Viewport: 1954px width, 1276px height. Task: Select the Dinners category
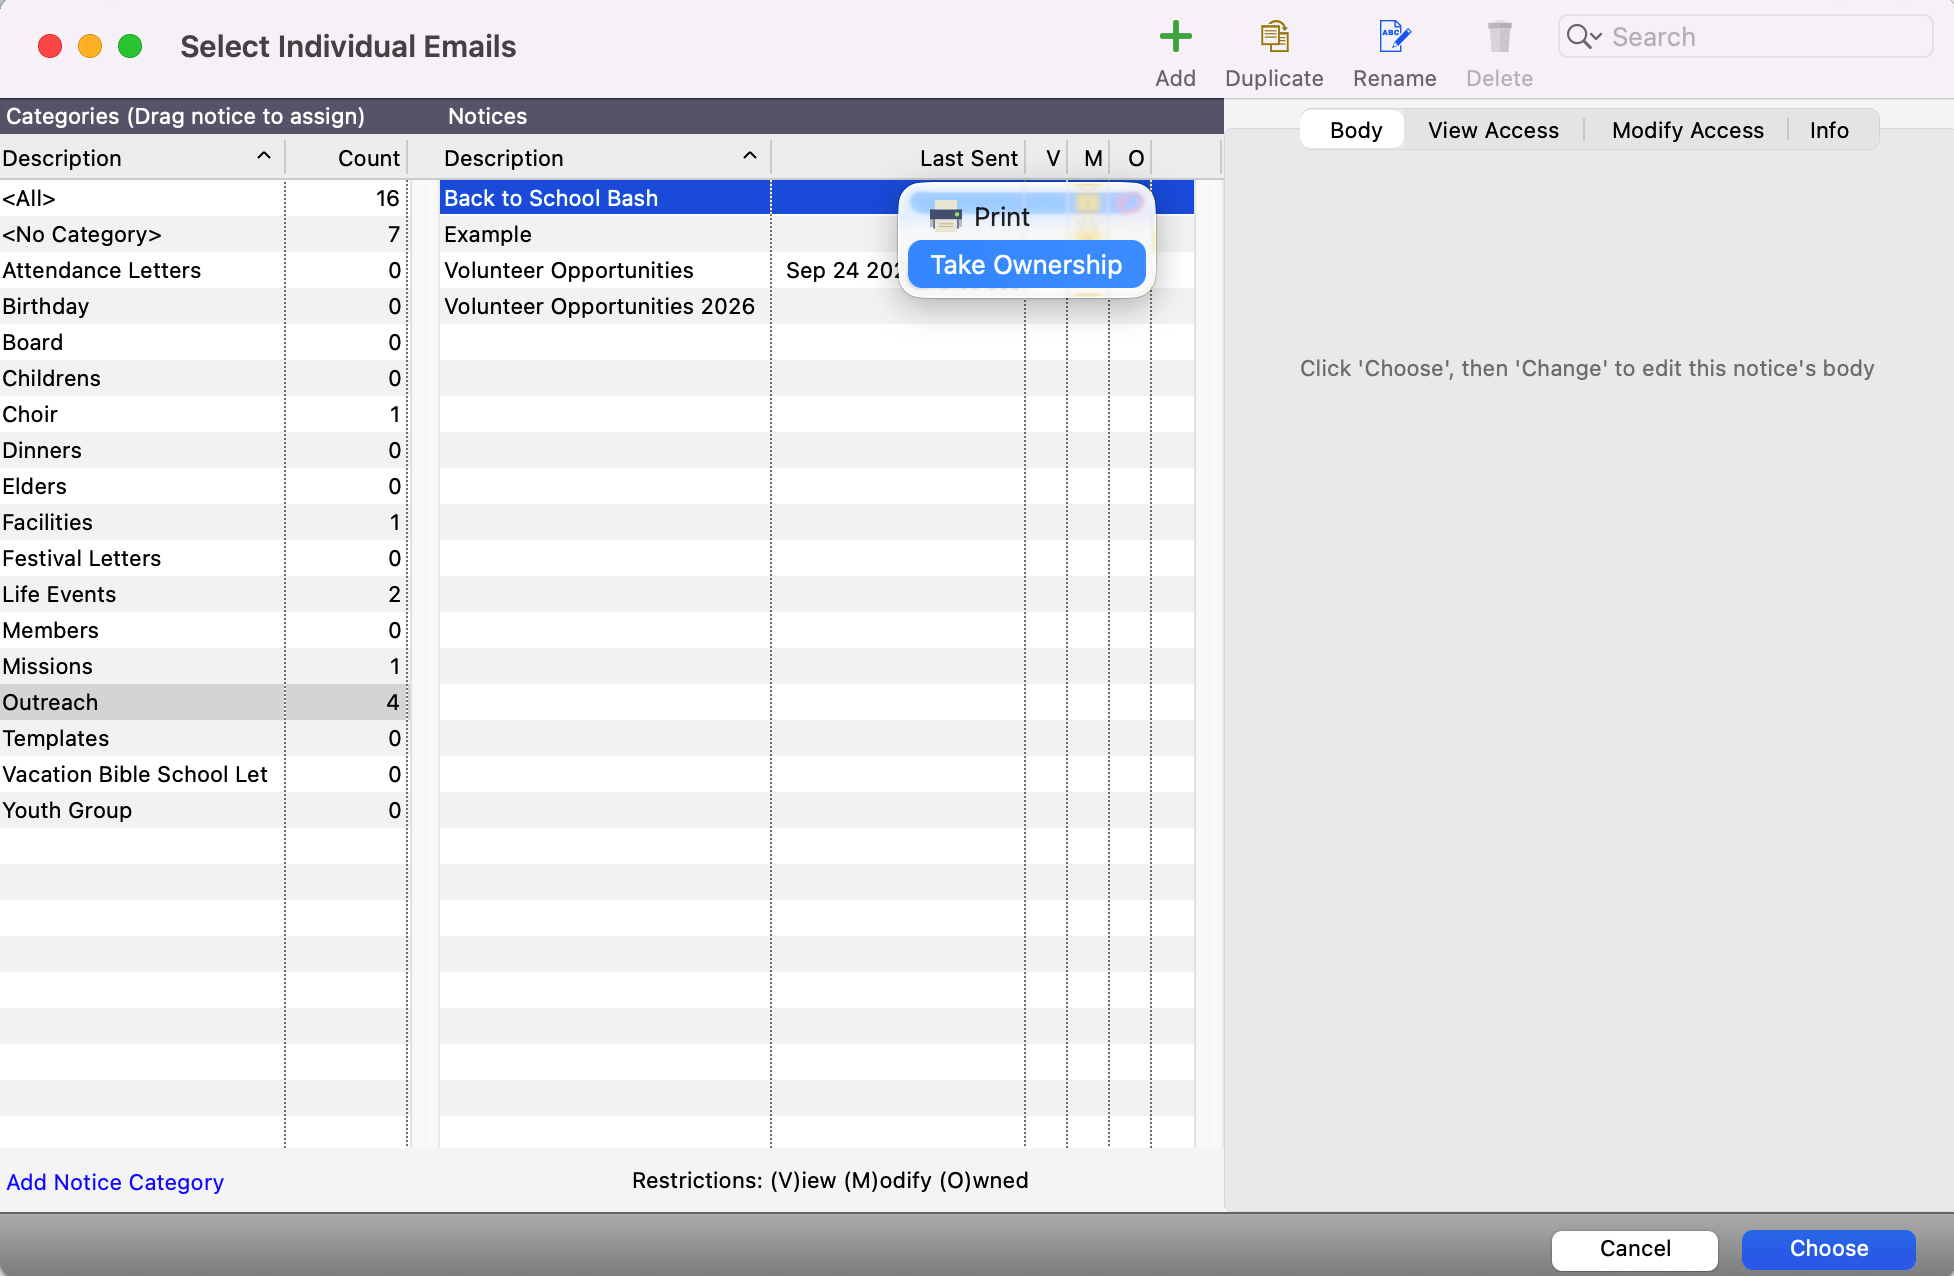click(203, 450)
